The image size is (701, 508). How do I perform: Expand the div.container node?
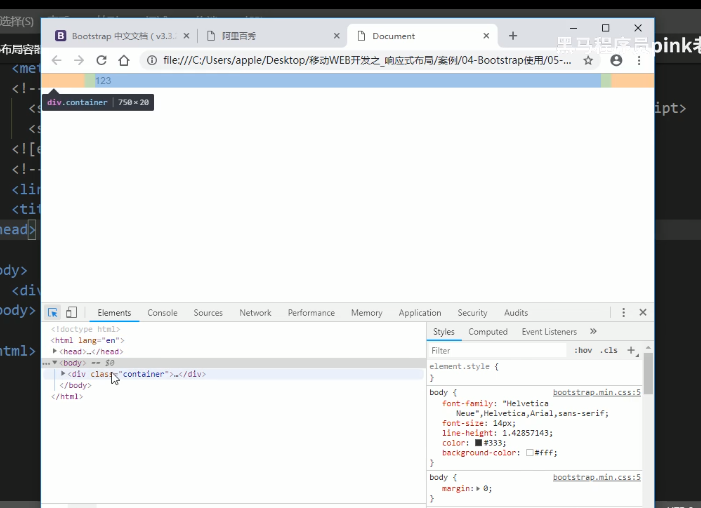[x=63, y=373]
